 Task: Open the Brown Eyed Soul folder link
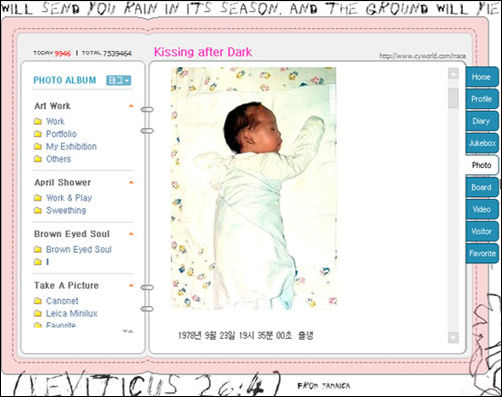(x=79, y=249)
